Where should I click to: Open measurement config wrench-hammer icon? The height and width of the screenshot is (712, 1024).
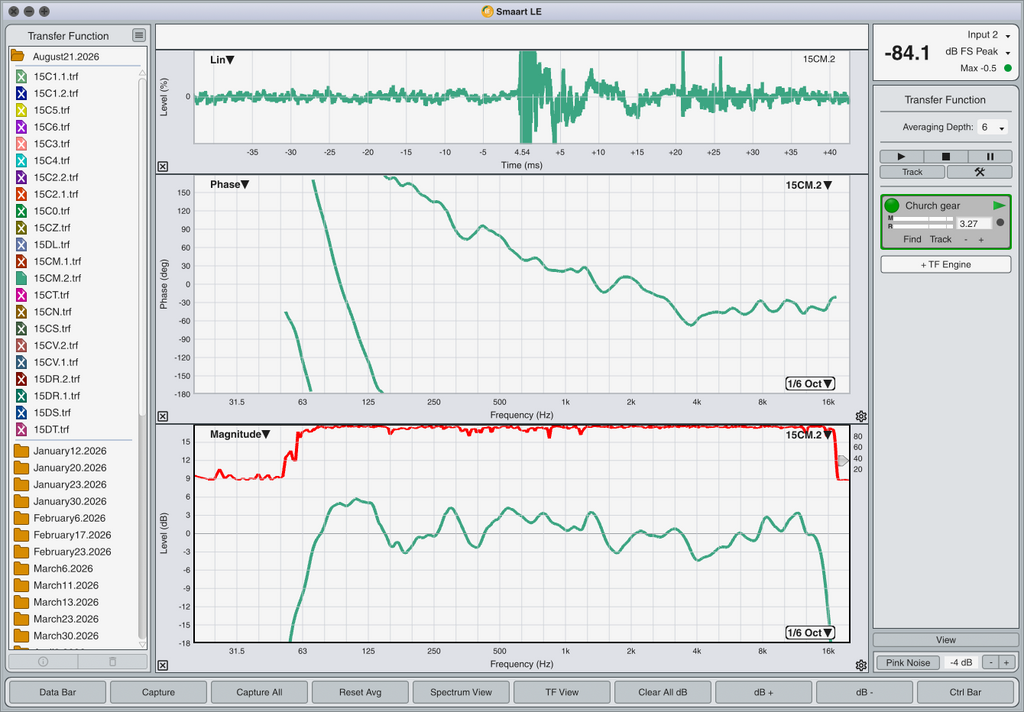point(979,172)
